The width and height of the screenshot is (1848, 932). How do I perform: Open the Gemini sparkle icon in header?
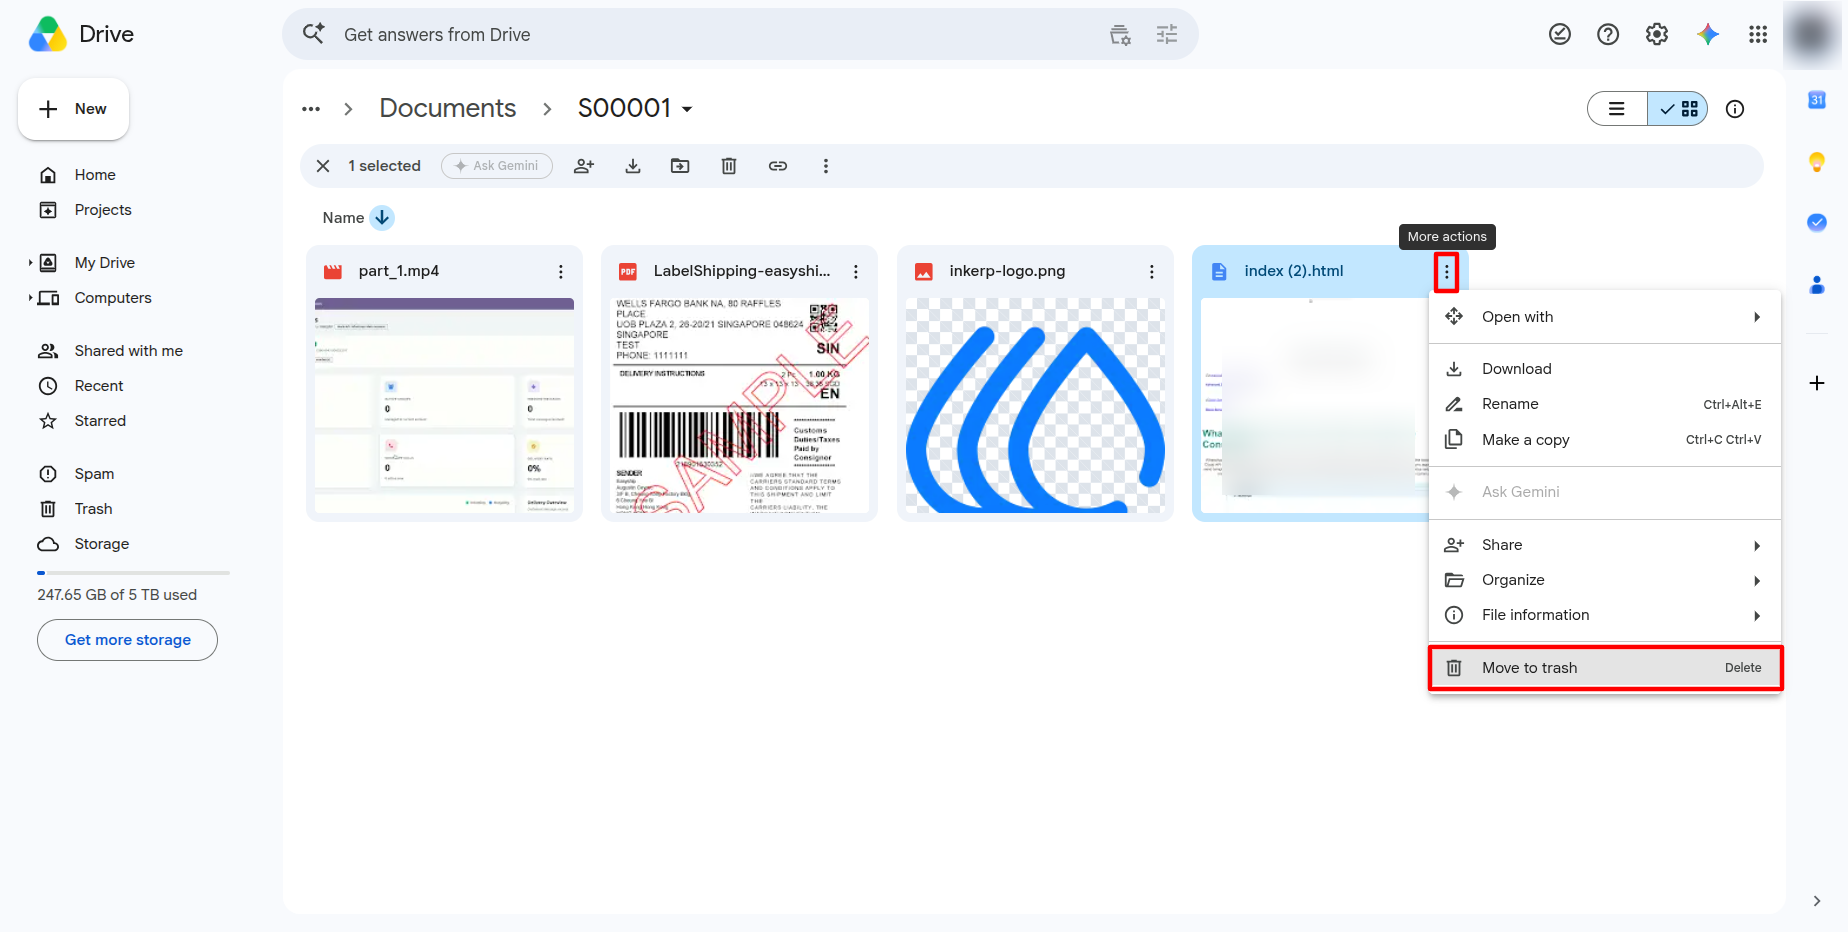point(1708,34)
